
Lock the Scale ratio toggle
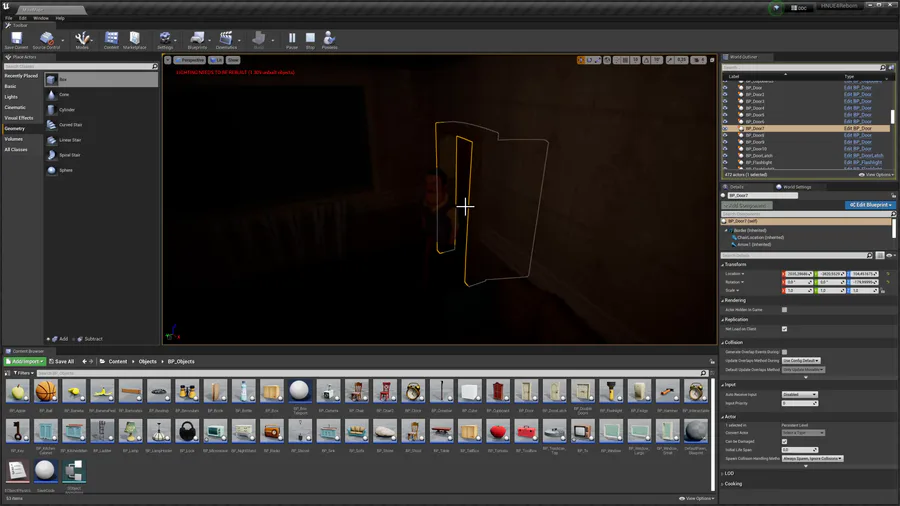point(883,290)
